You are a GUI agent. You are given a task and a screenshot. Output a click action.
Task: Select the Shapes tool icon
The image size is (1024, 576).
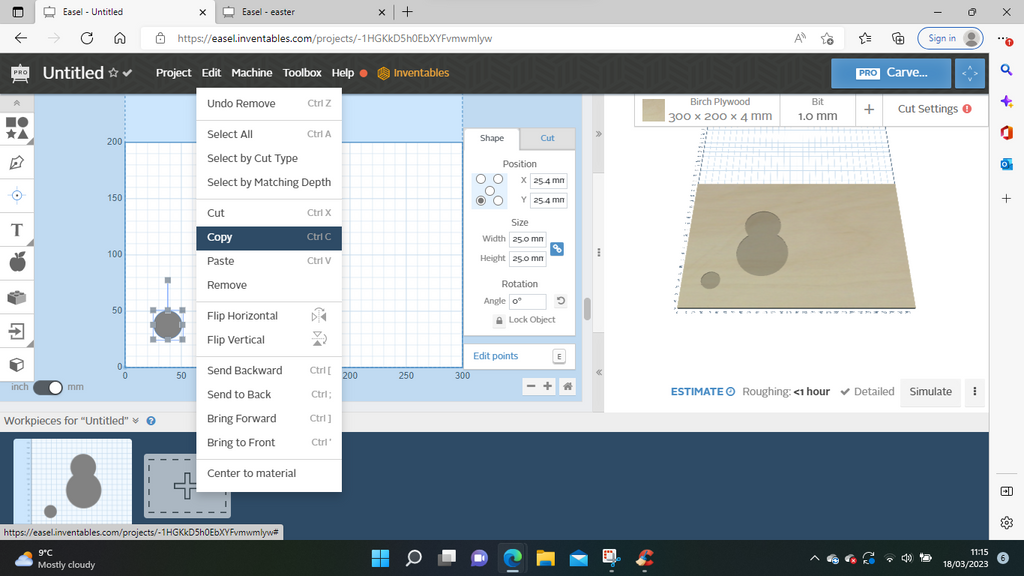click(17, 127)
